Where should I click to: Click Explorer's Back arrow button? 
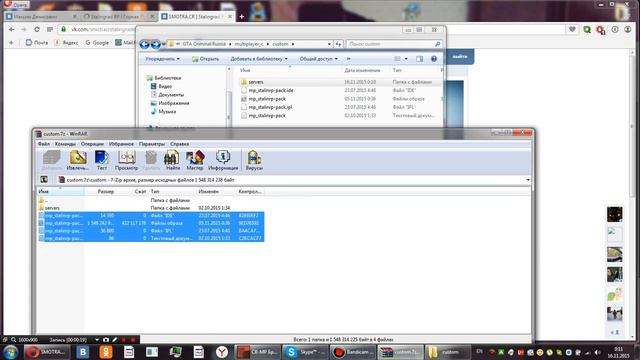[x=144, y=44]
